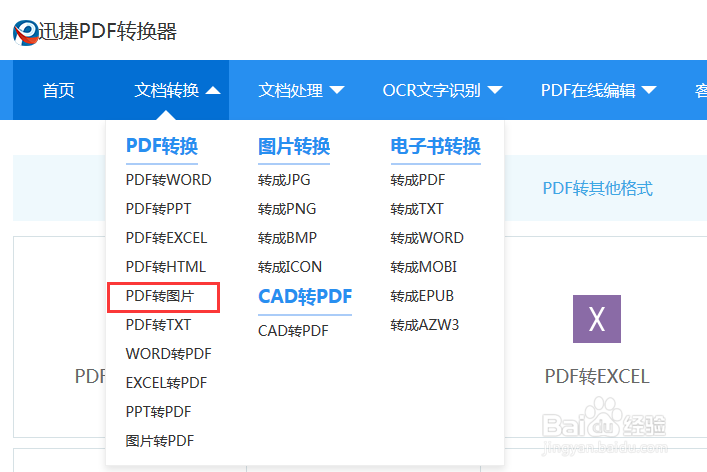
Task: Choose 图片转PDF menu entry
Action: tap(160, 440)
